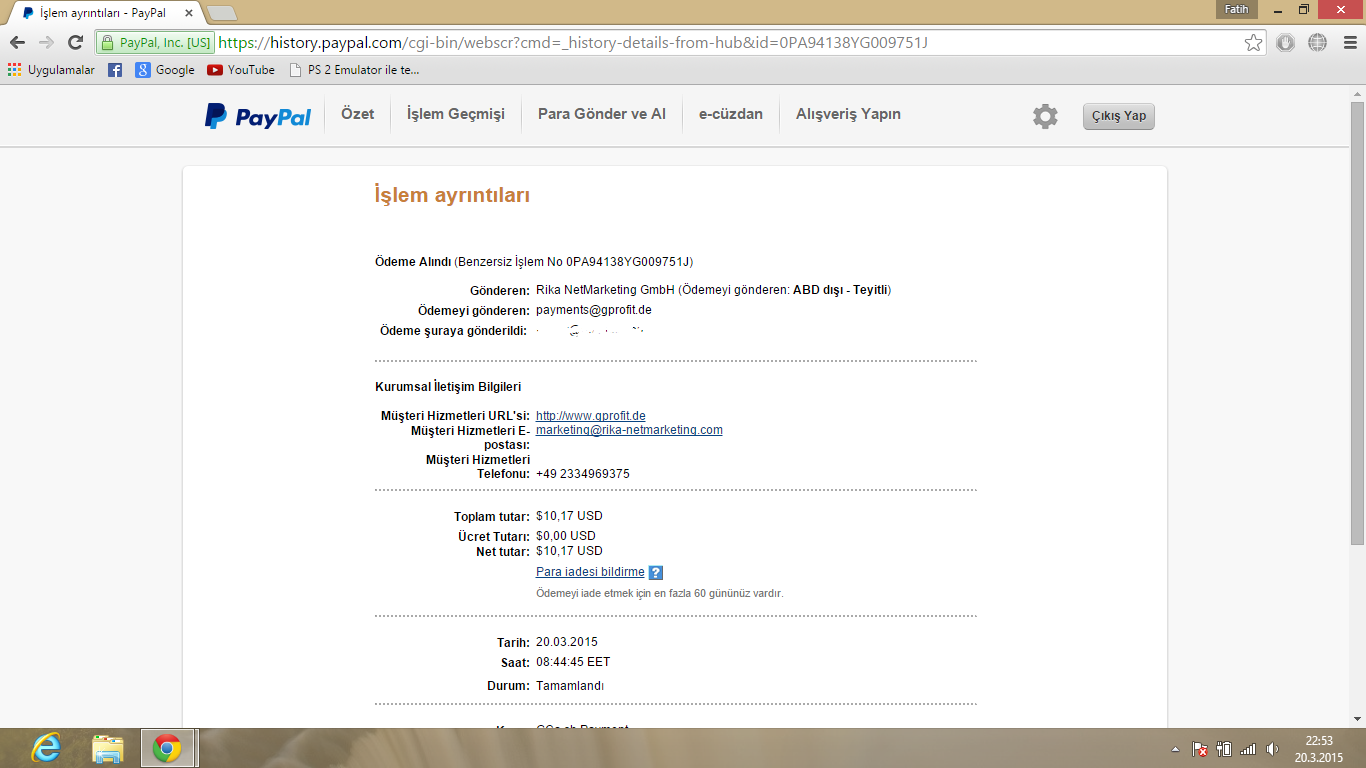This screenshot has height=768, width=1366.
Task: Open the Fatih user profile button
Action: point(1235,9)
